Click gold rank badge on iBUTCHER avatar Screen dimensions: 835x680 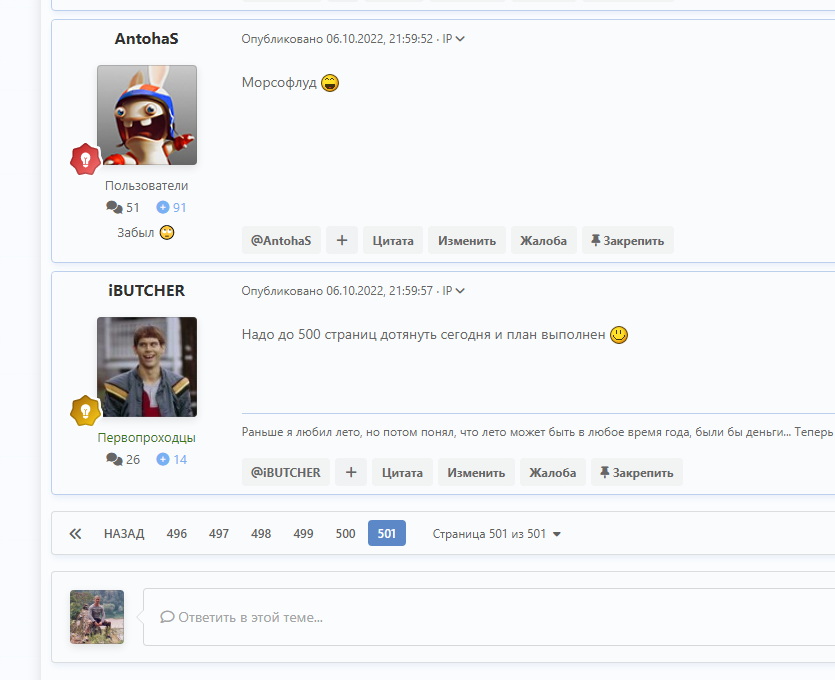tap(85, 411)
